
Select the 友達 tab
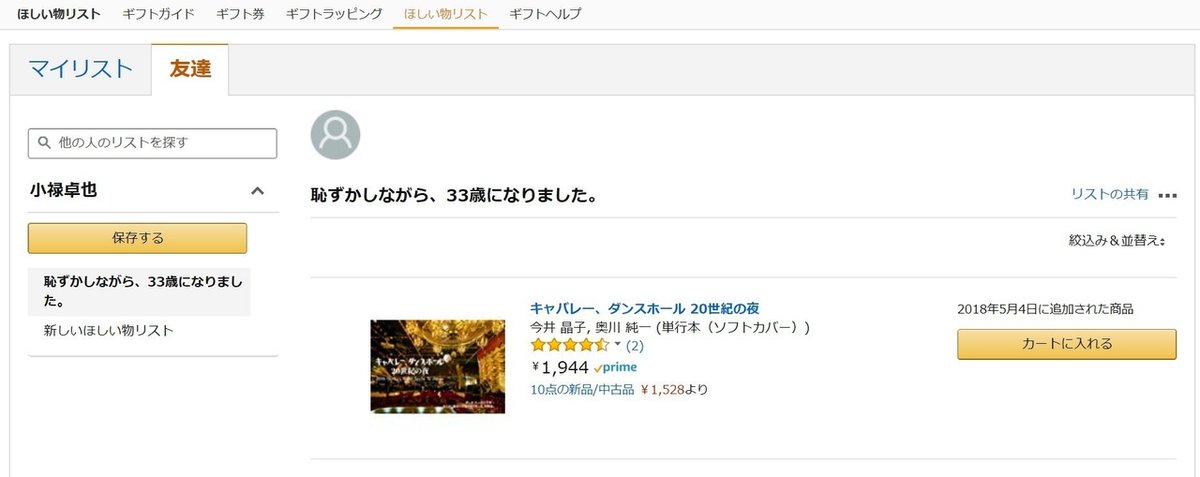pyautogui.click(x=190, y=69)
